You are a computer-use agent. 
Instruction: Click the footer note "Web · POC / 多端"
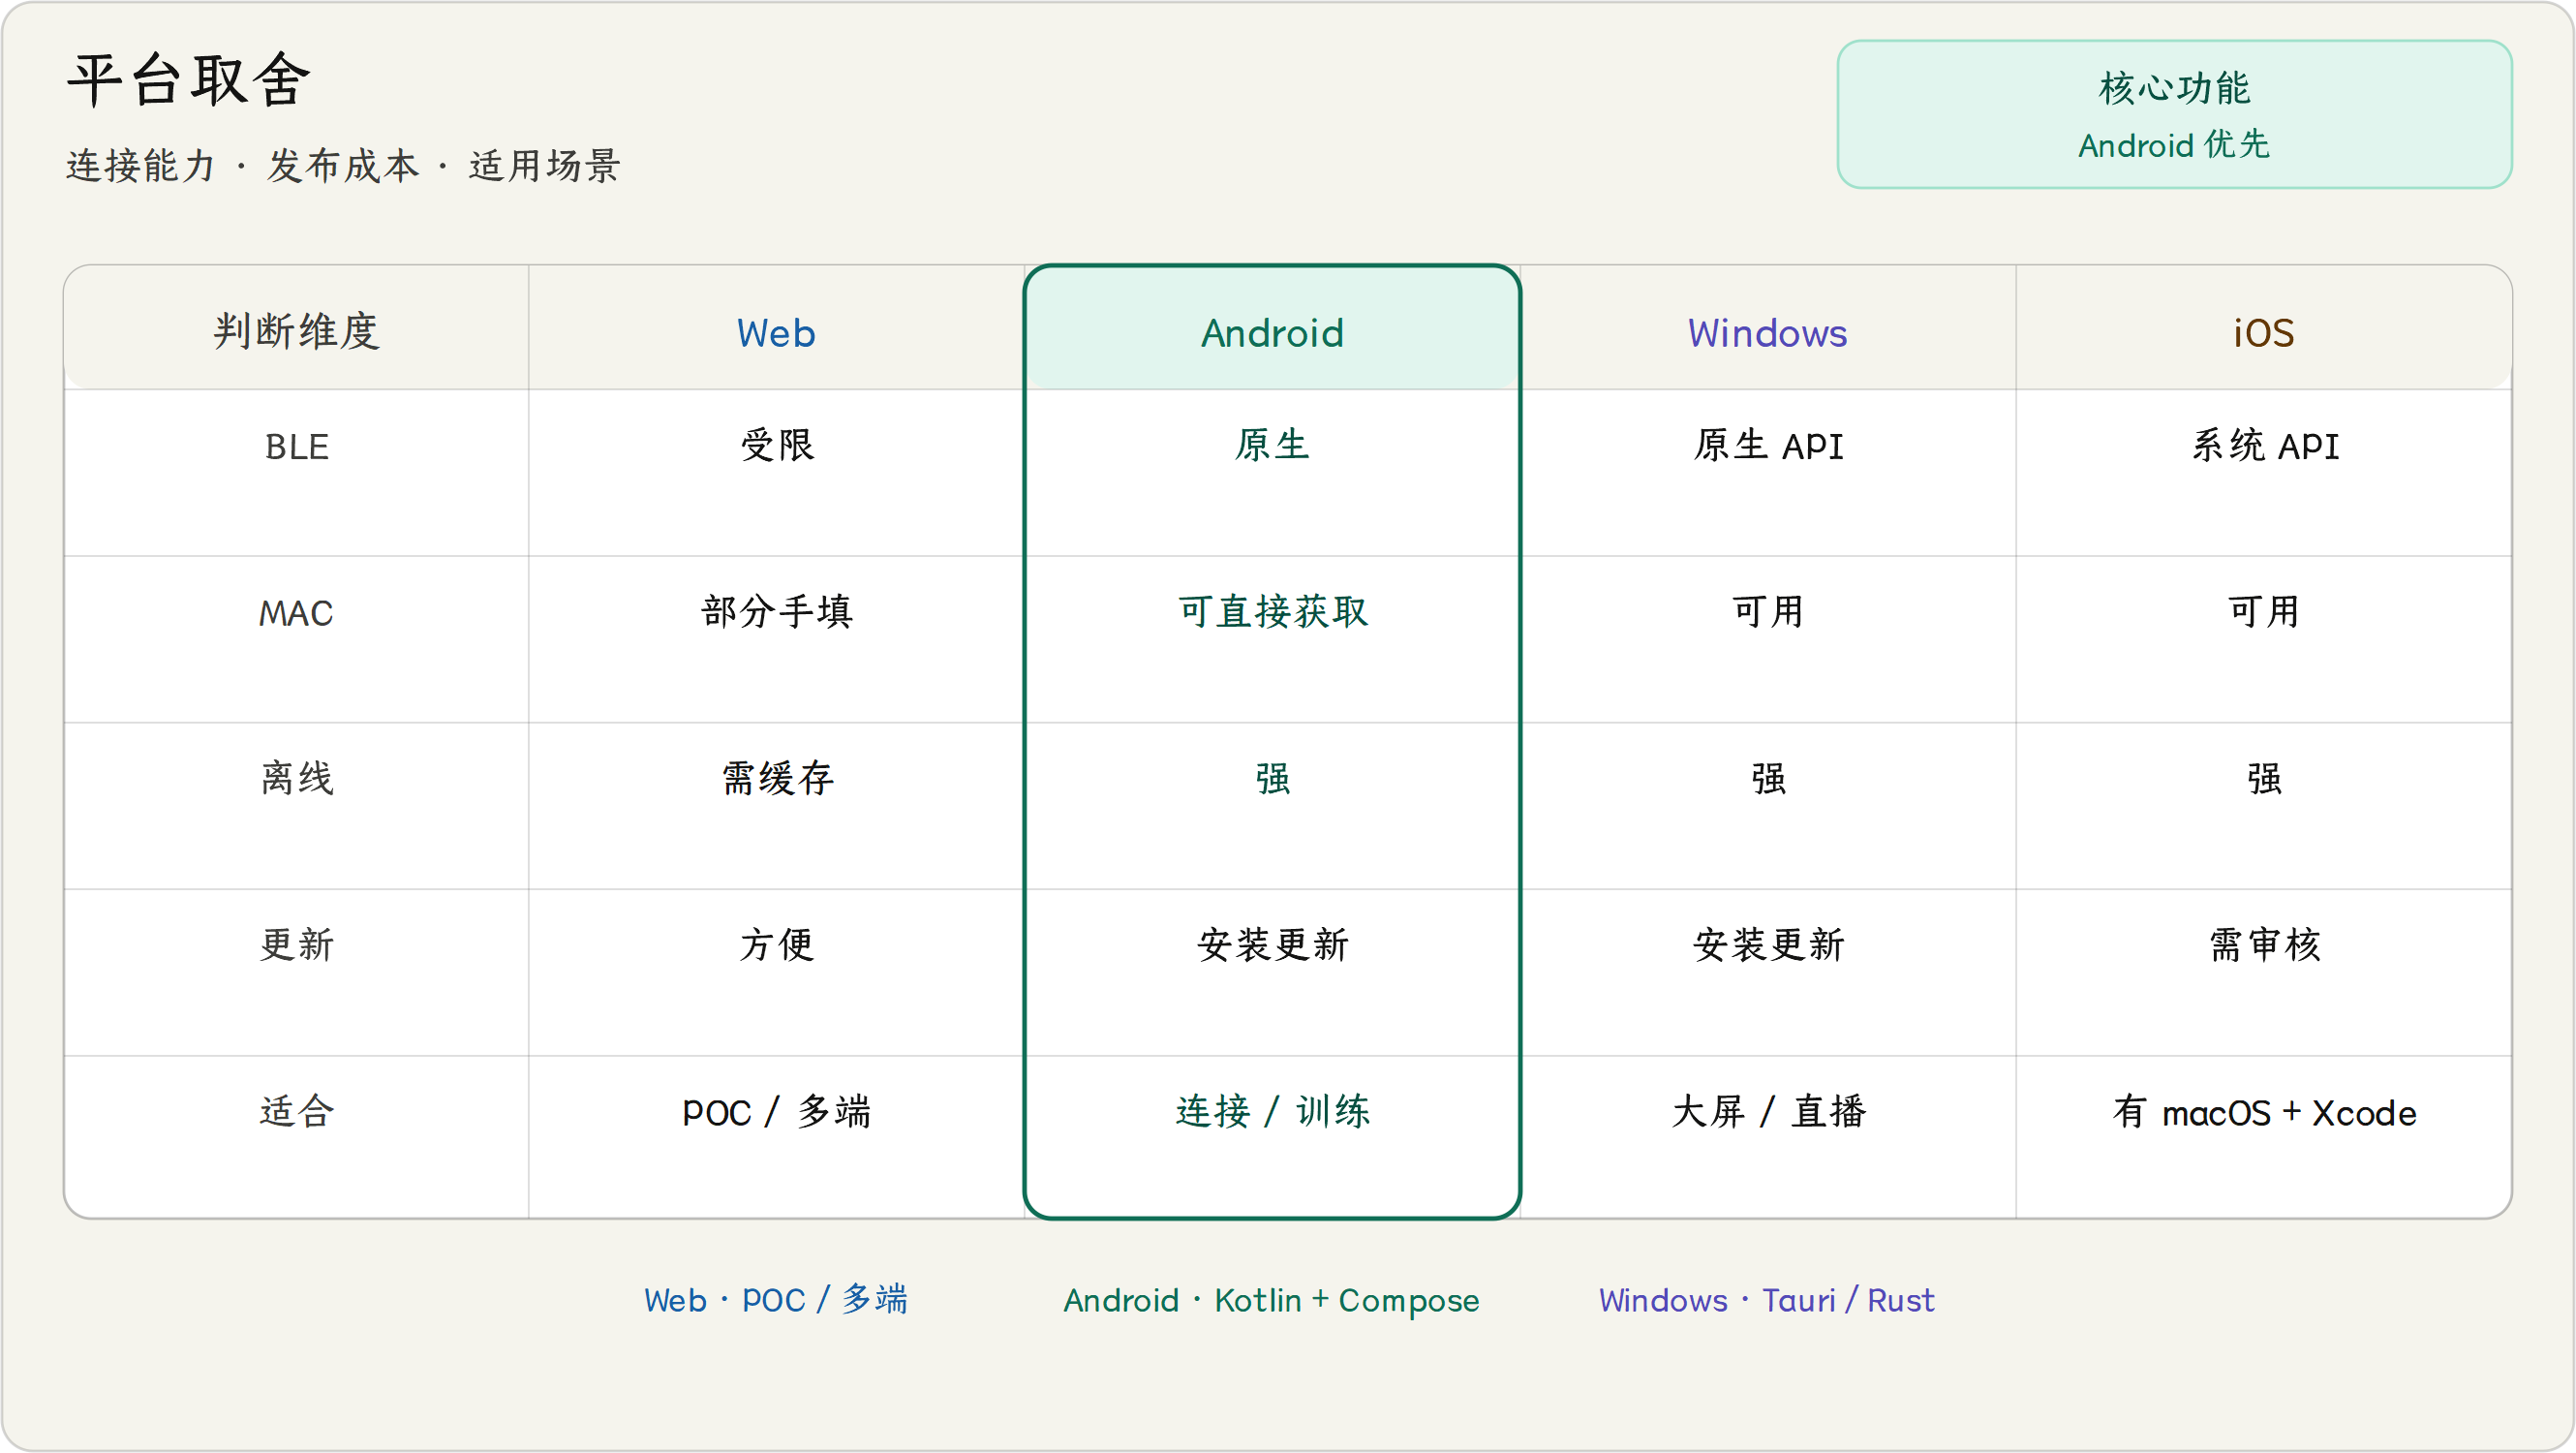click(x=776, y=1300)
